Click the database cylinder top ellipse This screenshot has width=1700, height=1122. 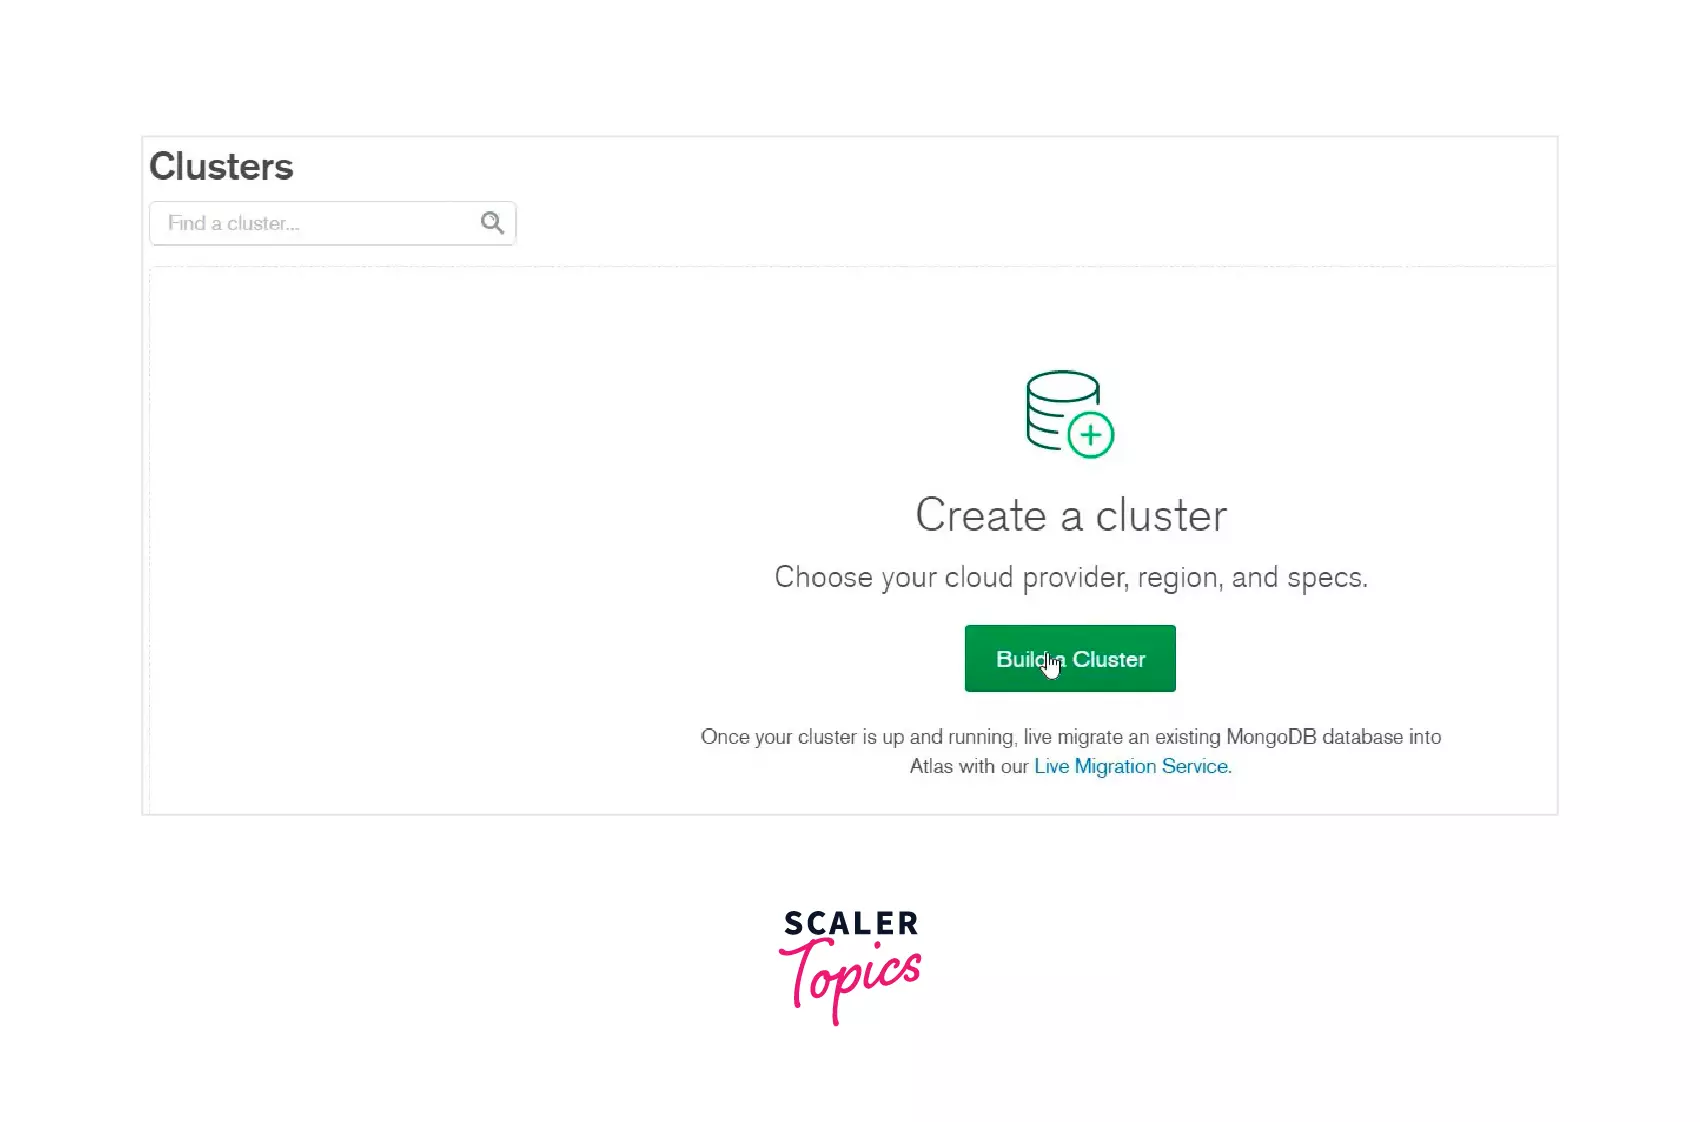pos(1063,385)
